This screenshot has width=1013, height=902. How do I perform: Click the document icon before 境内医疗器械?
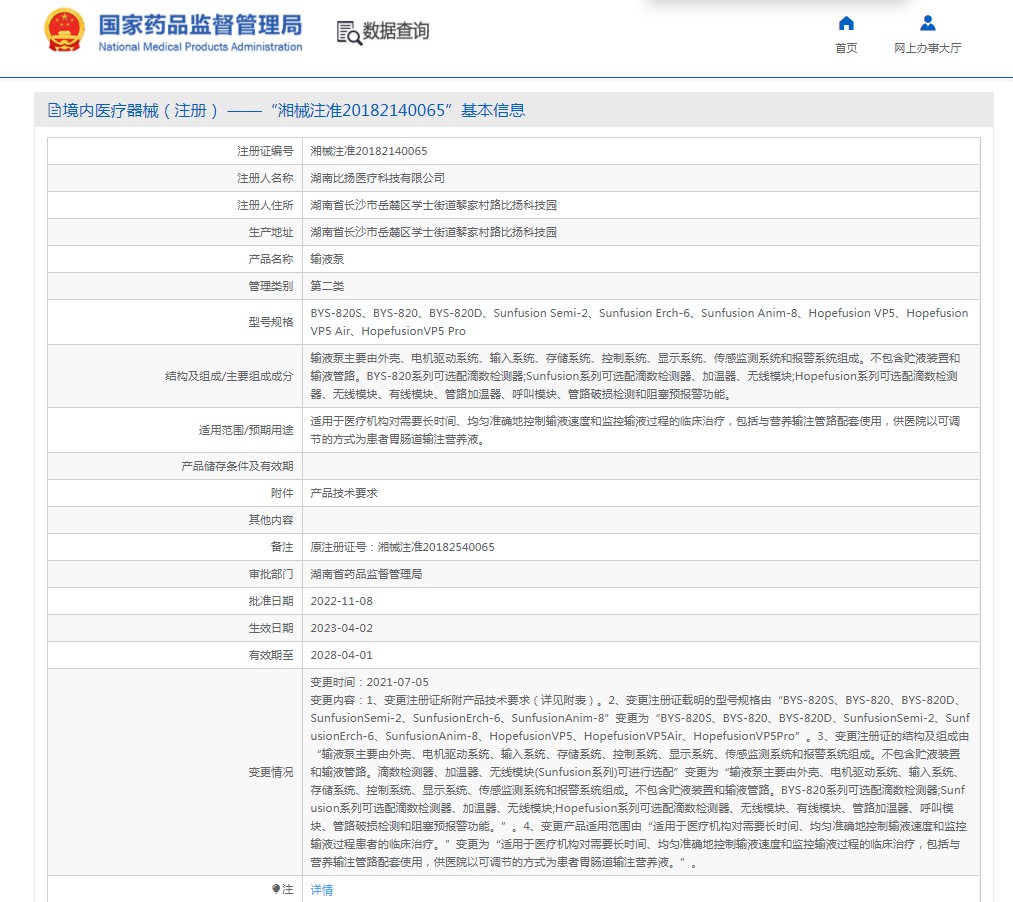[x=54, y=111]
